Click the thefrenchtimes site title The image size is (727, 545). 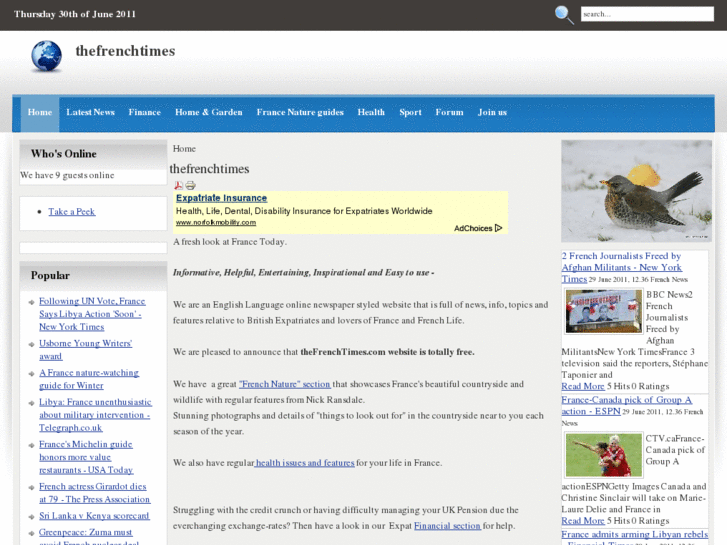[125, 51]
